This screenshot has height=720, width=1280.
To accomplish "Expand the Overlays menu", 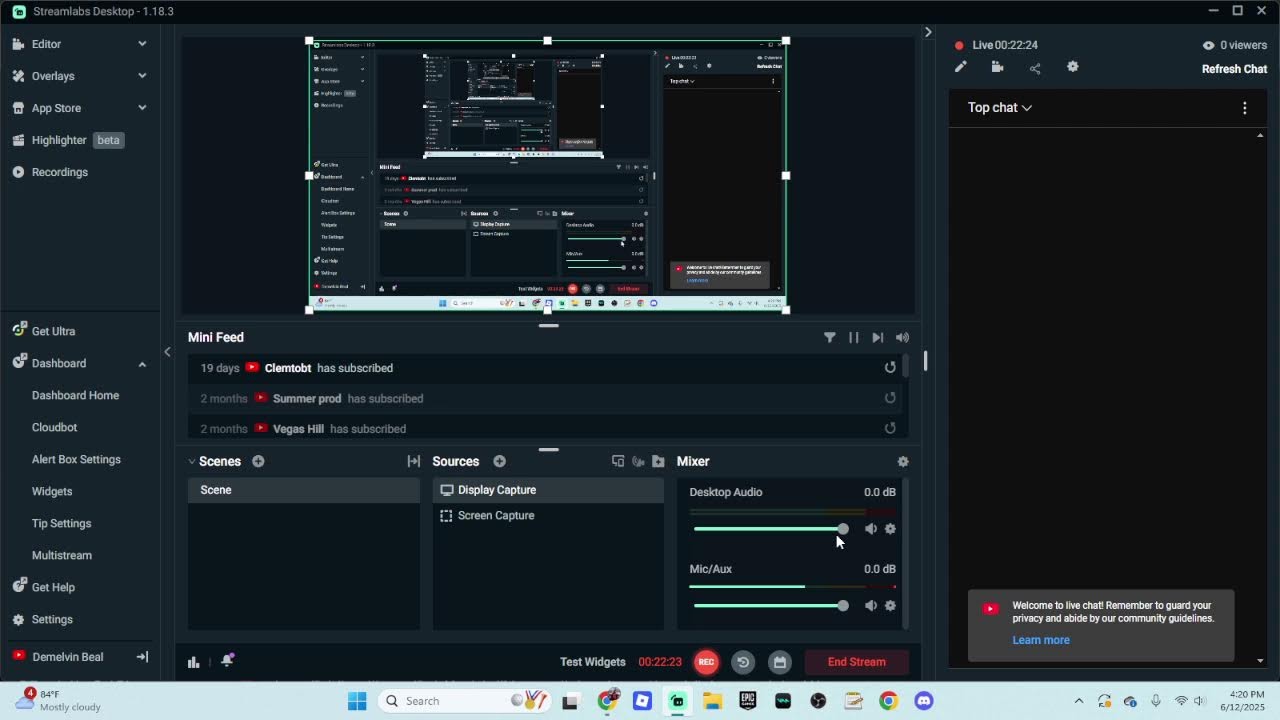I will tap(80, 76).
